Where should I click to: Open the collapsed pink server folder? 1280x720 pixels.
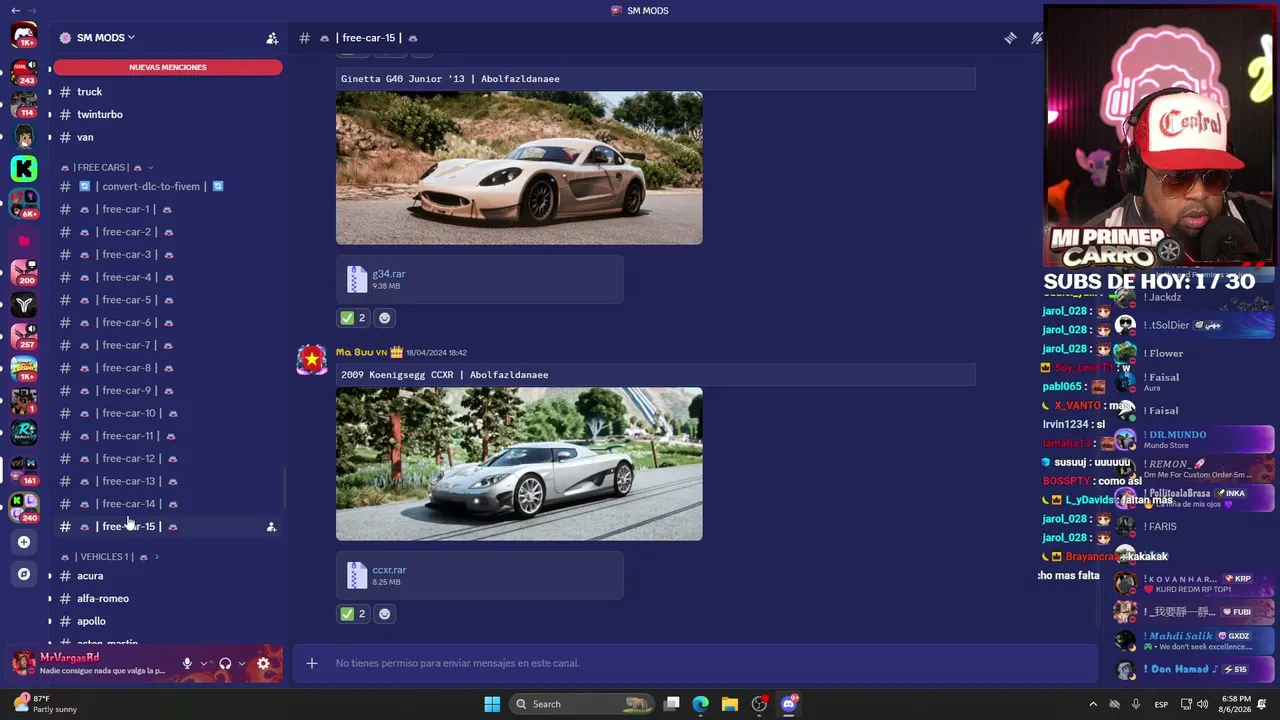click(x=24, y=240)
